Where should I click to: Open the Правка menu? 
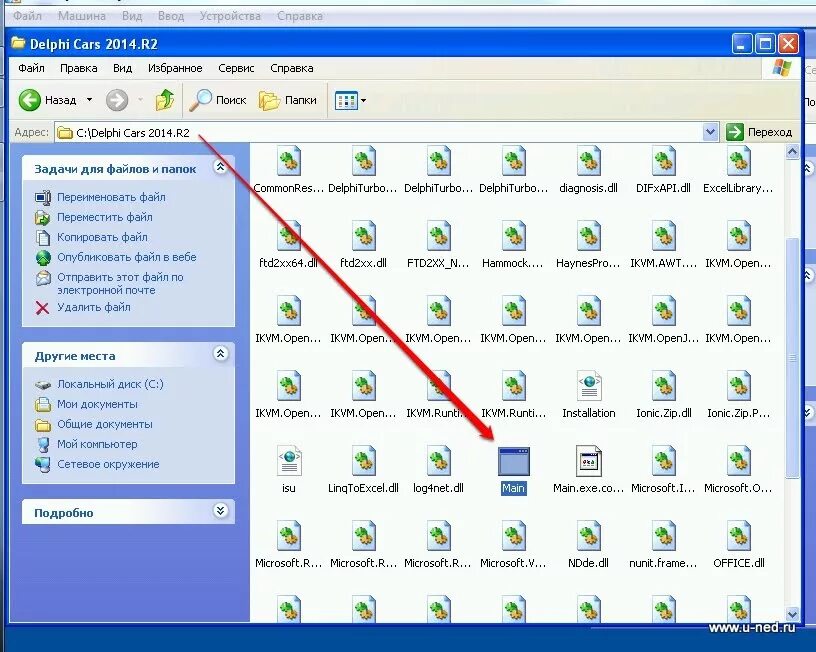click(79, 68)
